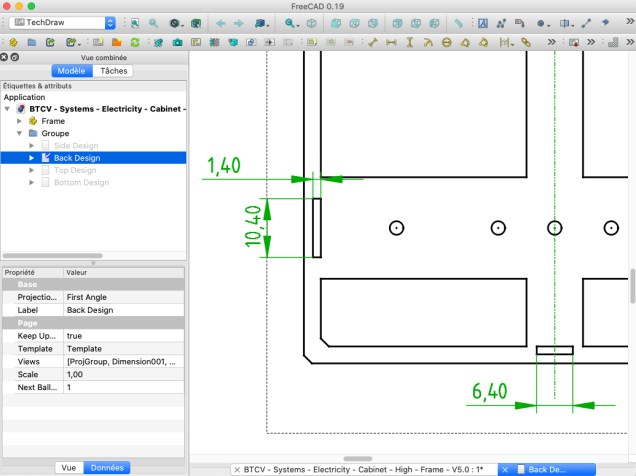Switch to the Tâches tab
This screenshot has width=636, height=476.
114,71
